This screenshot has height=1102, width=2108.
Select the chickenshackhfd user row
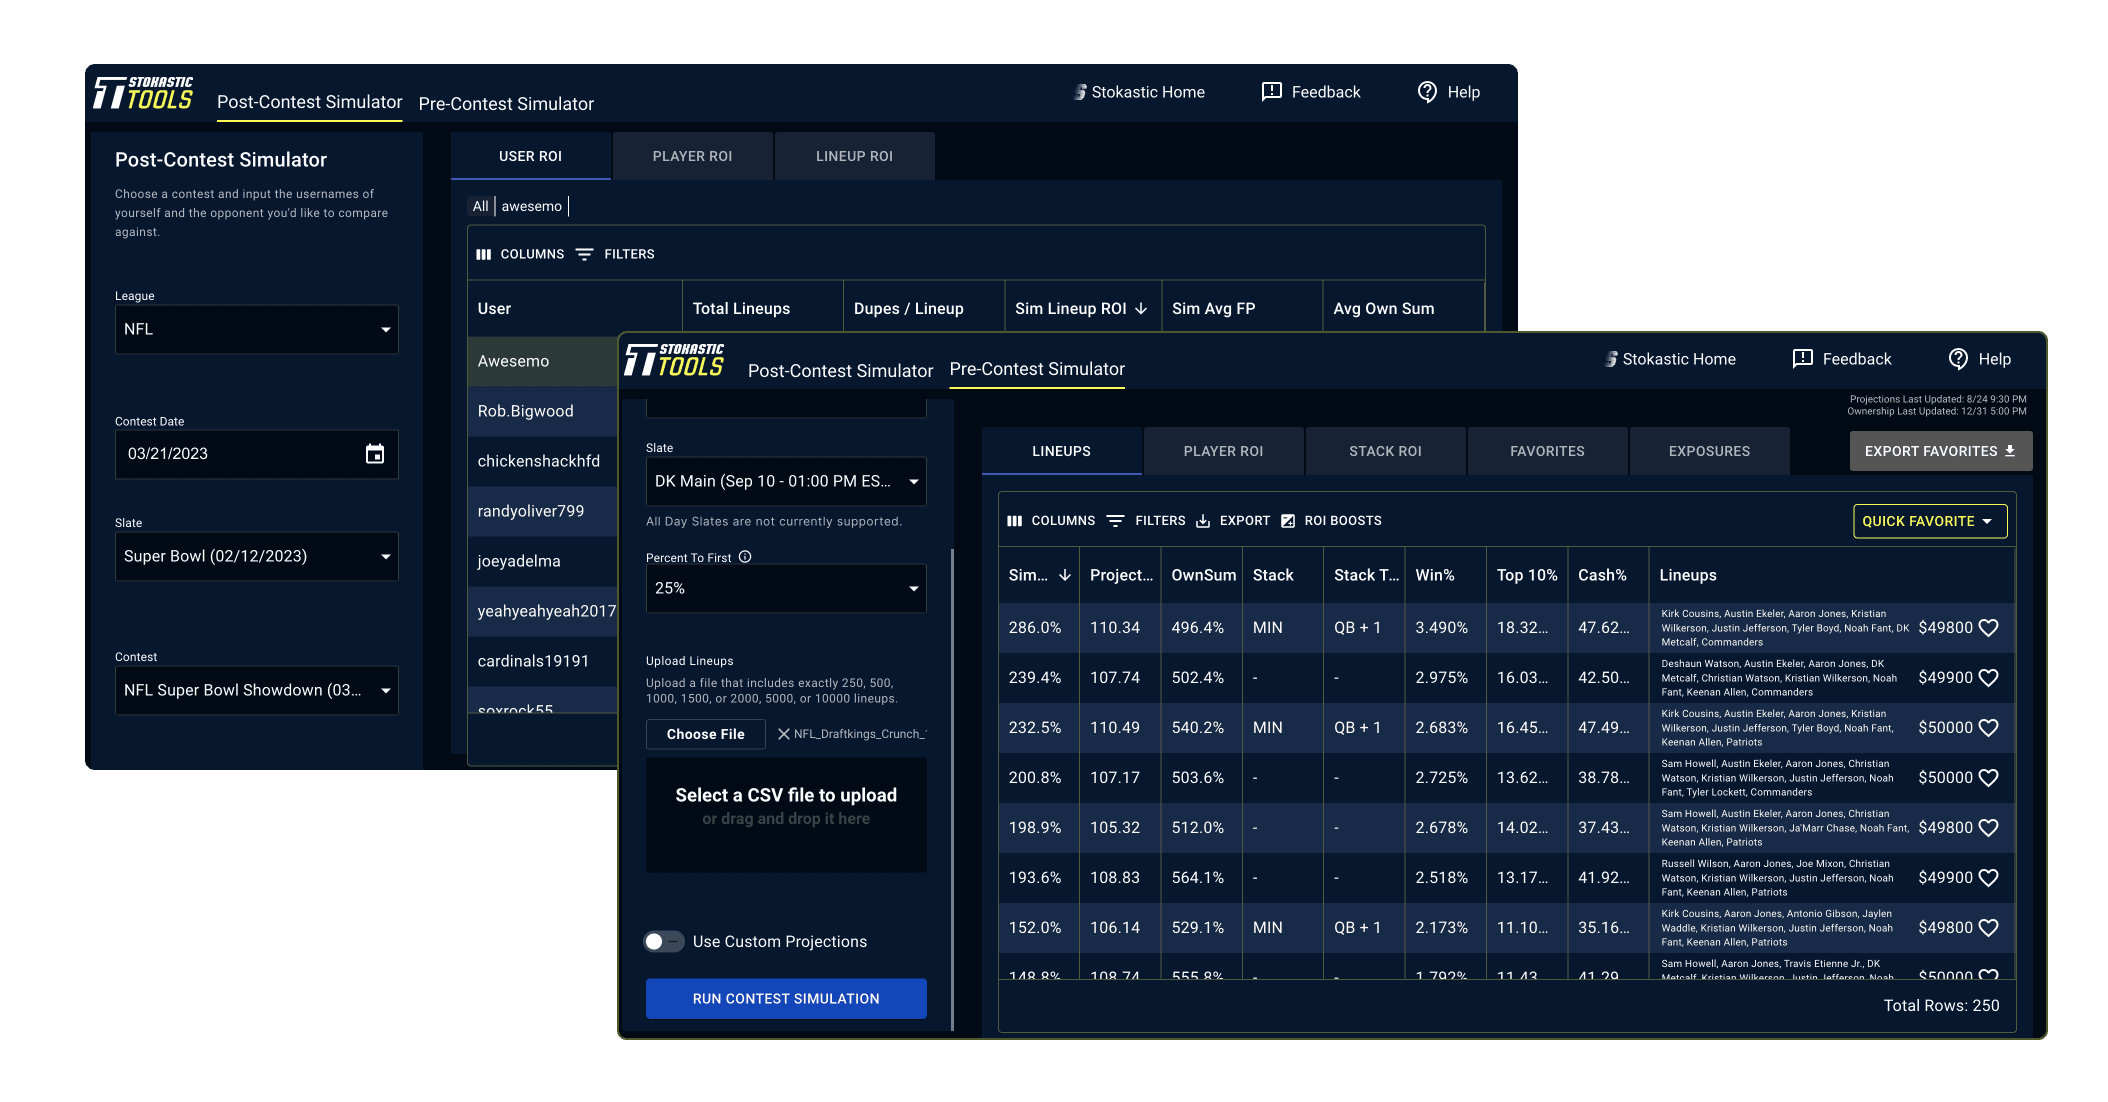543,461
